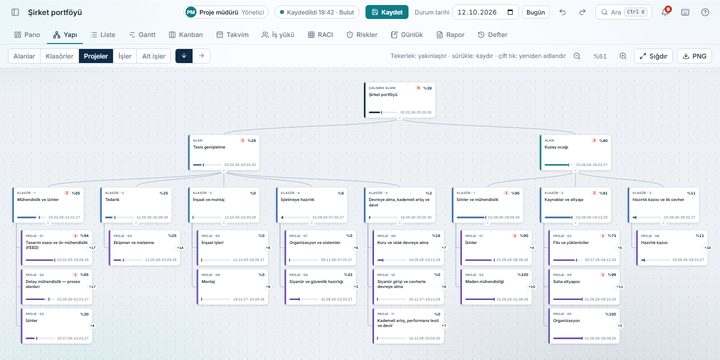Expand the hidden-items badge on Hazırlık kazısı card
The image size is (720, 360).
(x=708, y=248)
